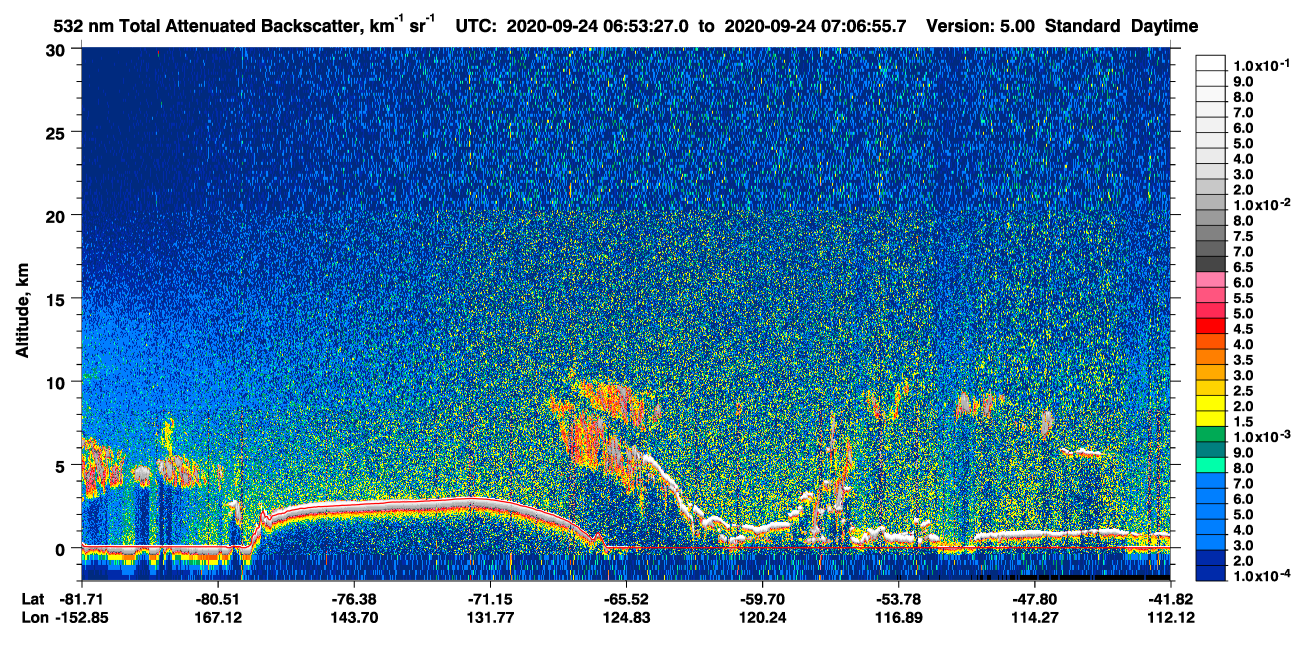Pick the darkest blue swatch at the colorbar bottom
Screen dimensions: 1300x667
(x=1211, y=574)
